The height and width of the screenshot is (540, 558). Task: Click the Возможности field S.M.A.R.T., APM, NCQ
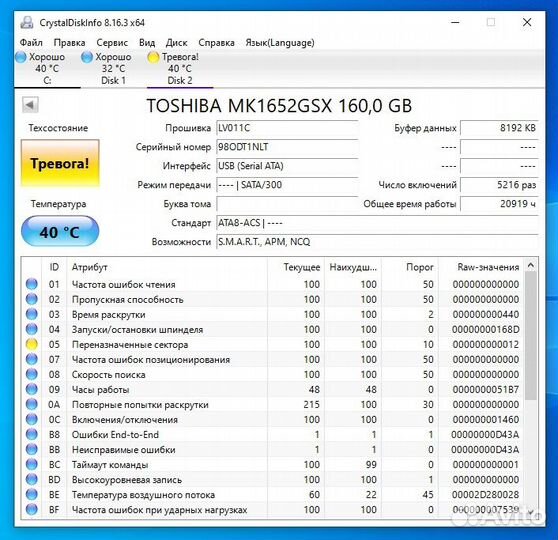click(377, 242)
